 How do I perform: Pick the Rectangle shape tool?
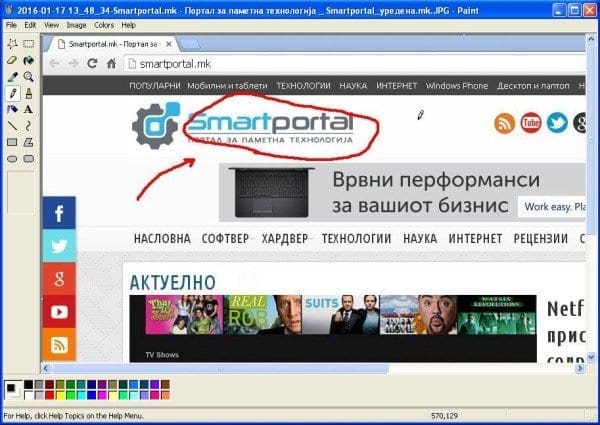[x=12, y=142]
